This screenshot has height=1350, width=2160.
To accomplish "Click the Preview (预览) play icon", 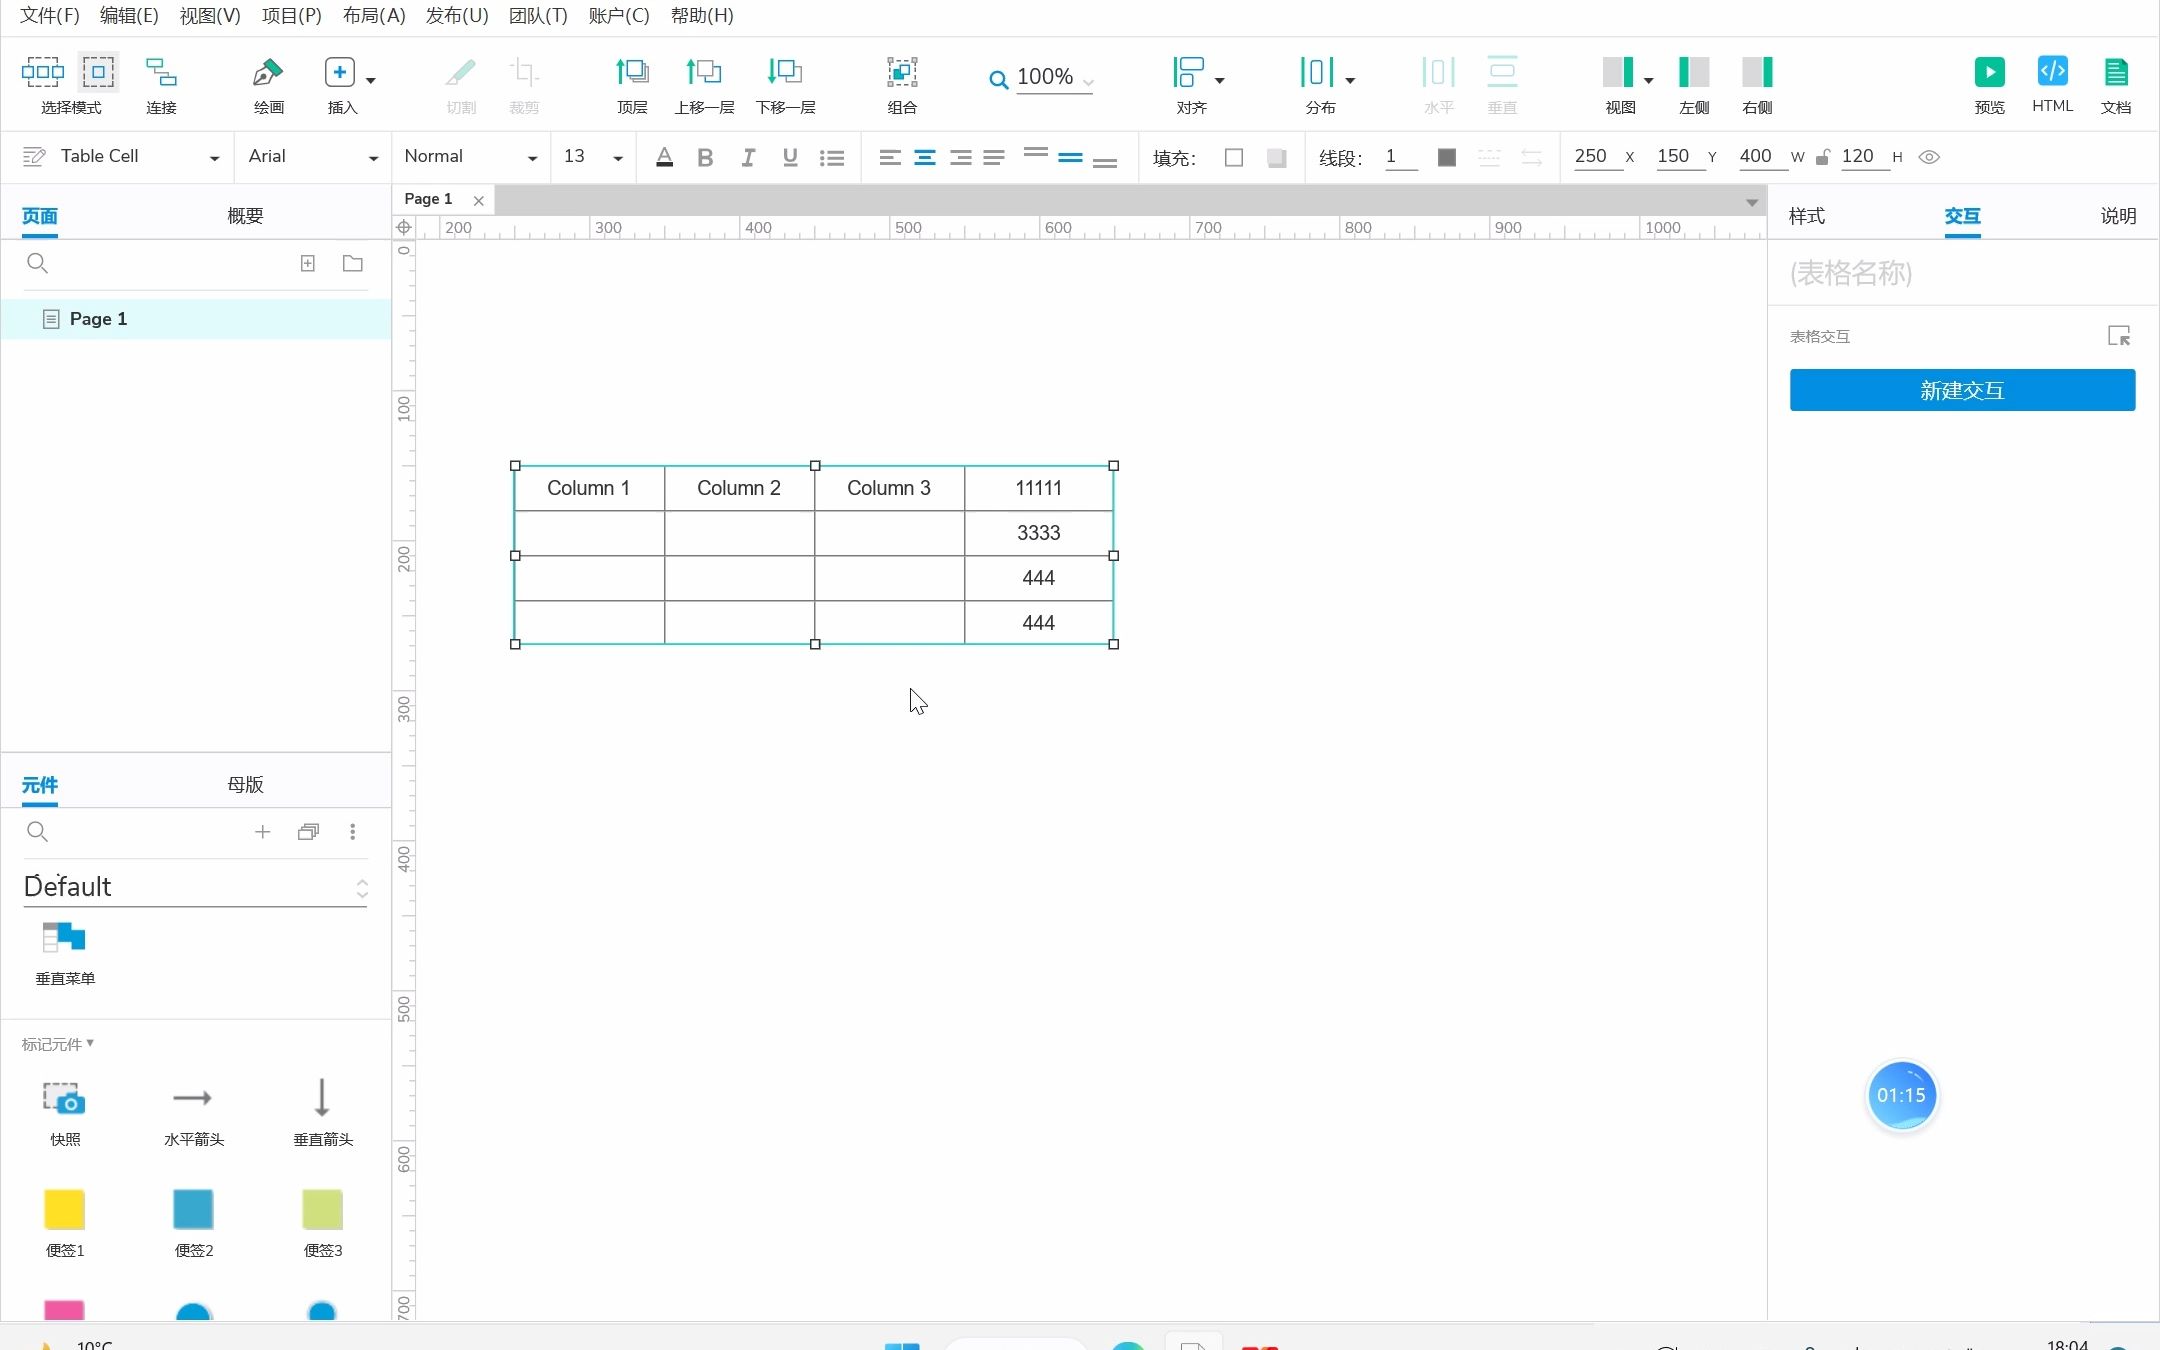I will point(1989,72).
